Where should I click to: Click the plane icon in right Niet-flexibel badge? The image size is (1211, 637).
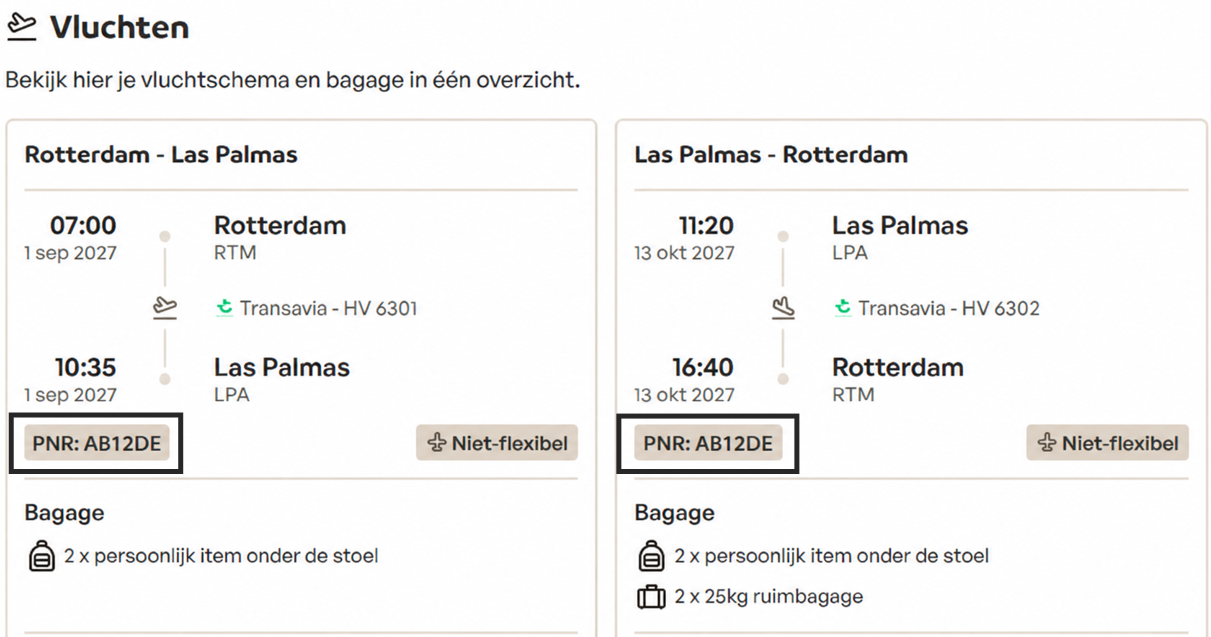(x=1046, y=443)
